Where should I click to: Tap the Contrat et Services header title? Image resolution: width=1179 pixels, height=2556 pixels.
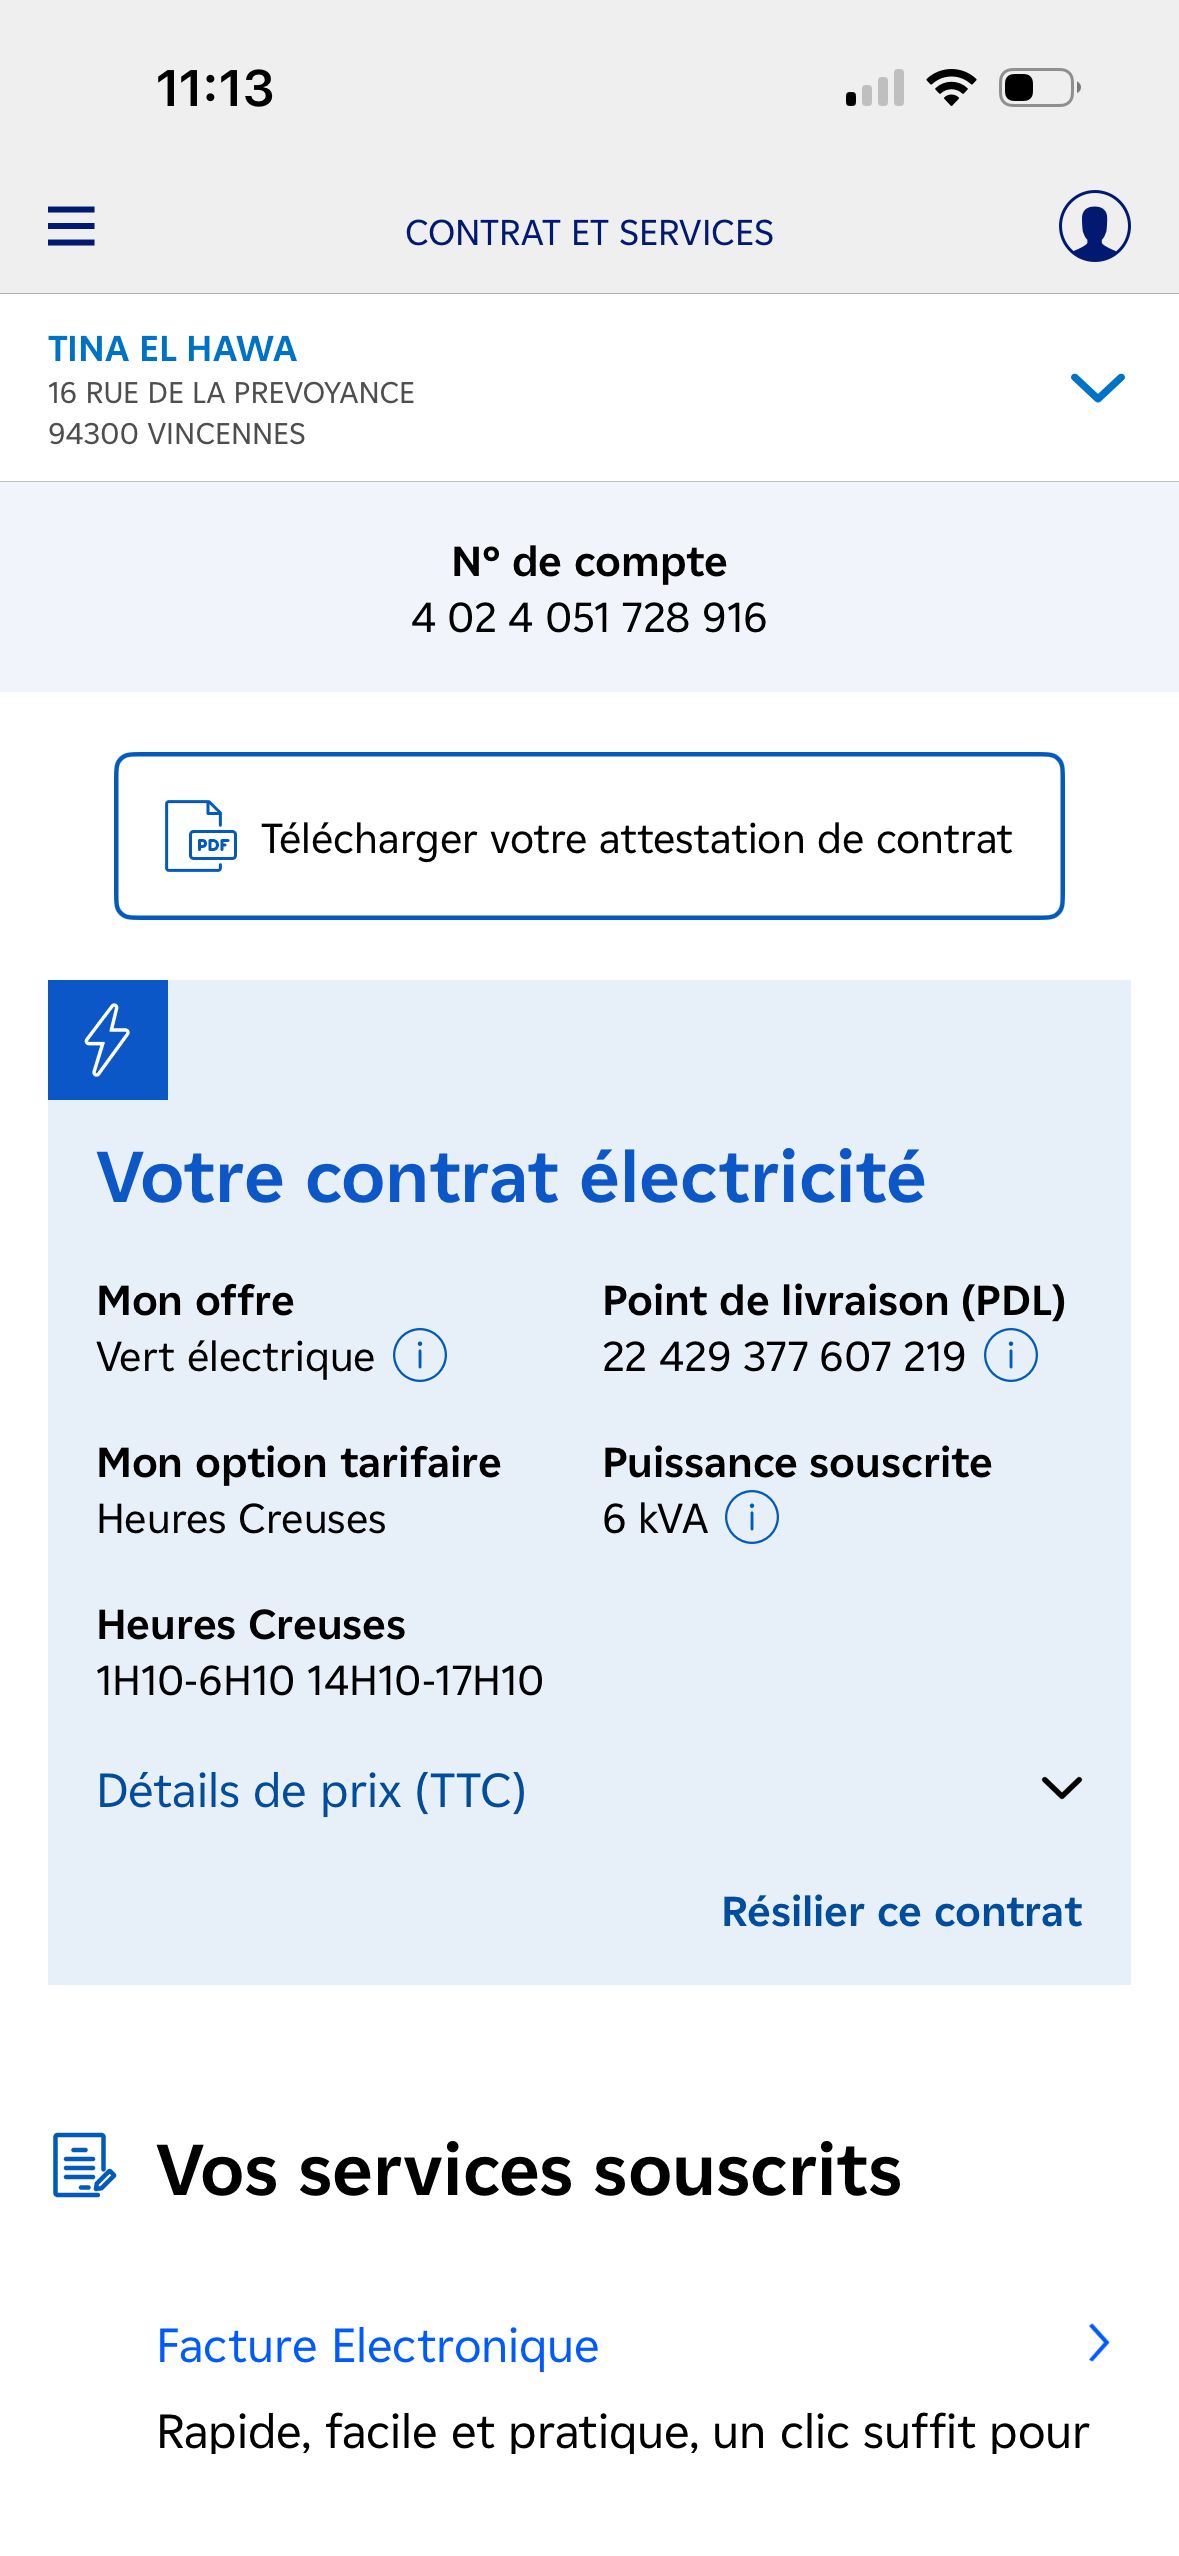coord(589,233)
